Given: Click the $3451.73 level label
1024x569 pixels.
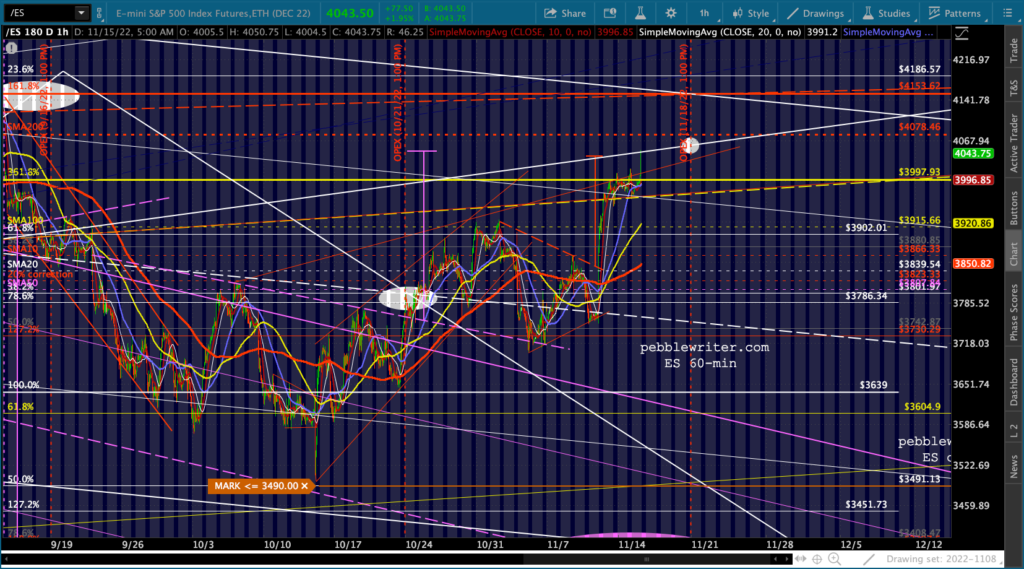Looking at the screenshot, I should (x=866, y=504).
